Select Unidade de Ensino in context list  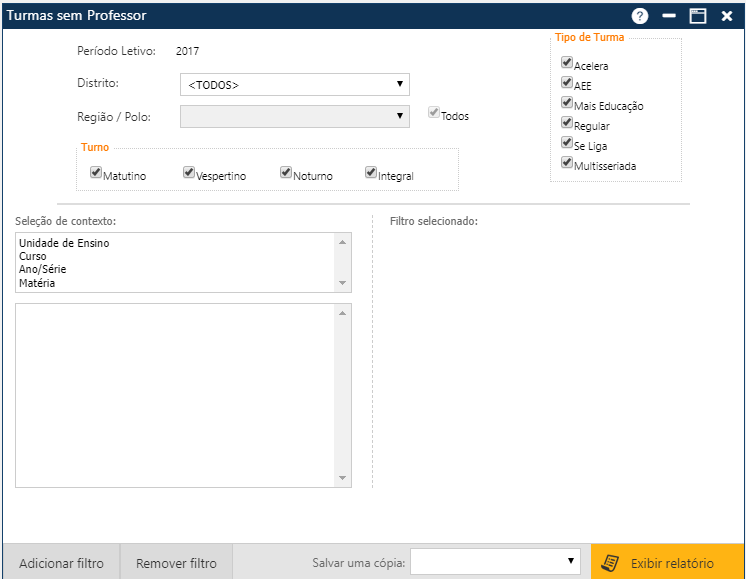coord(64,243)
